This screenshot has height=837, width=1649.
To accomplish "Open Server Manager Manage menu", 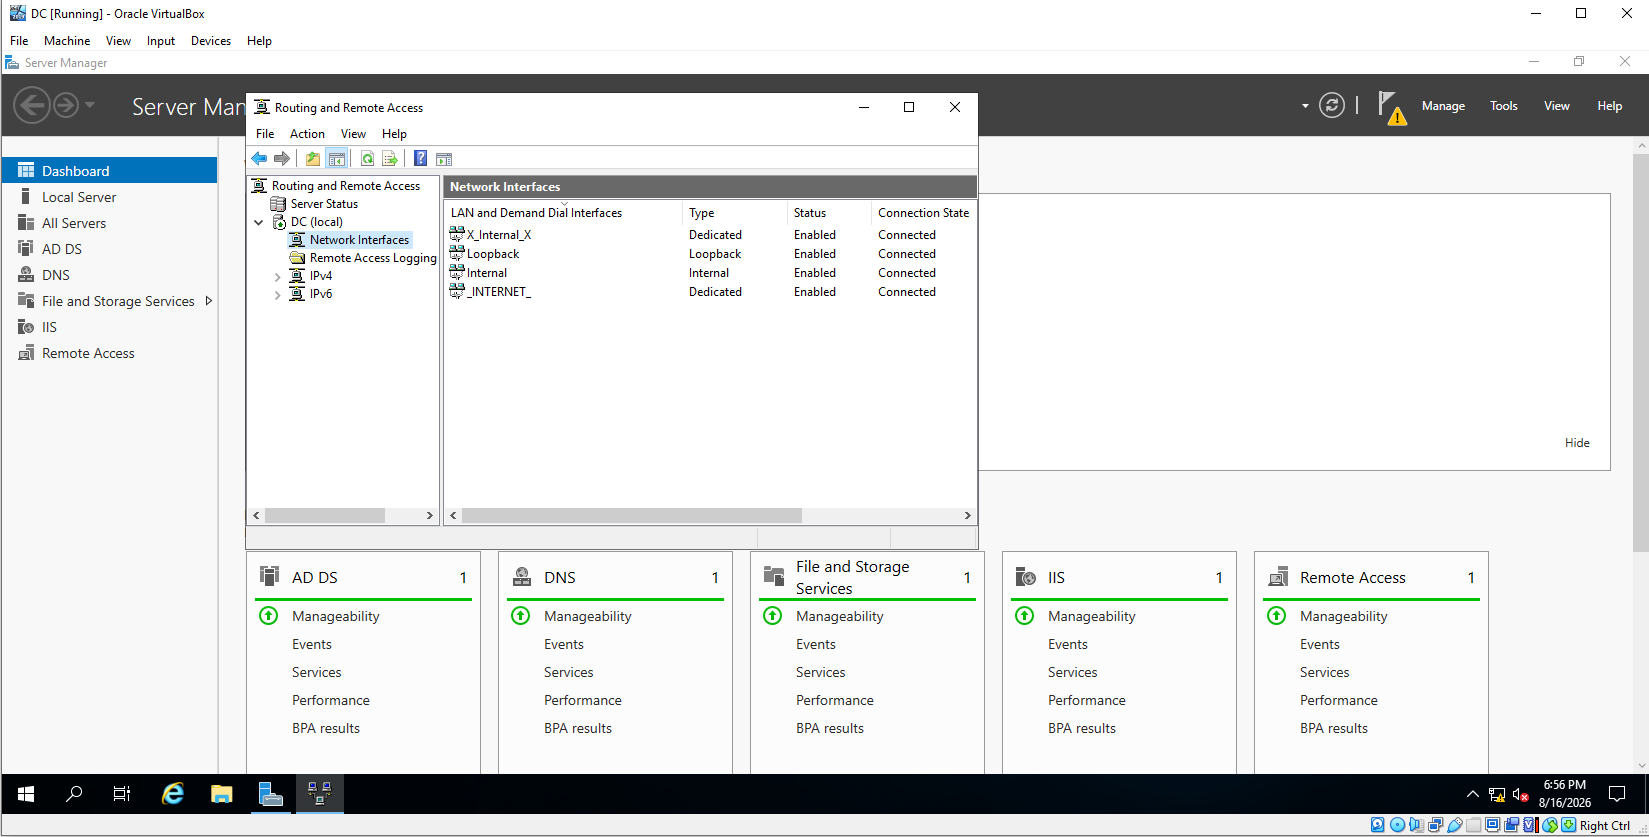I will point(1443,106).
